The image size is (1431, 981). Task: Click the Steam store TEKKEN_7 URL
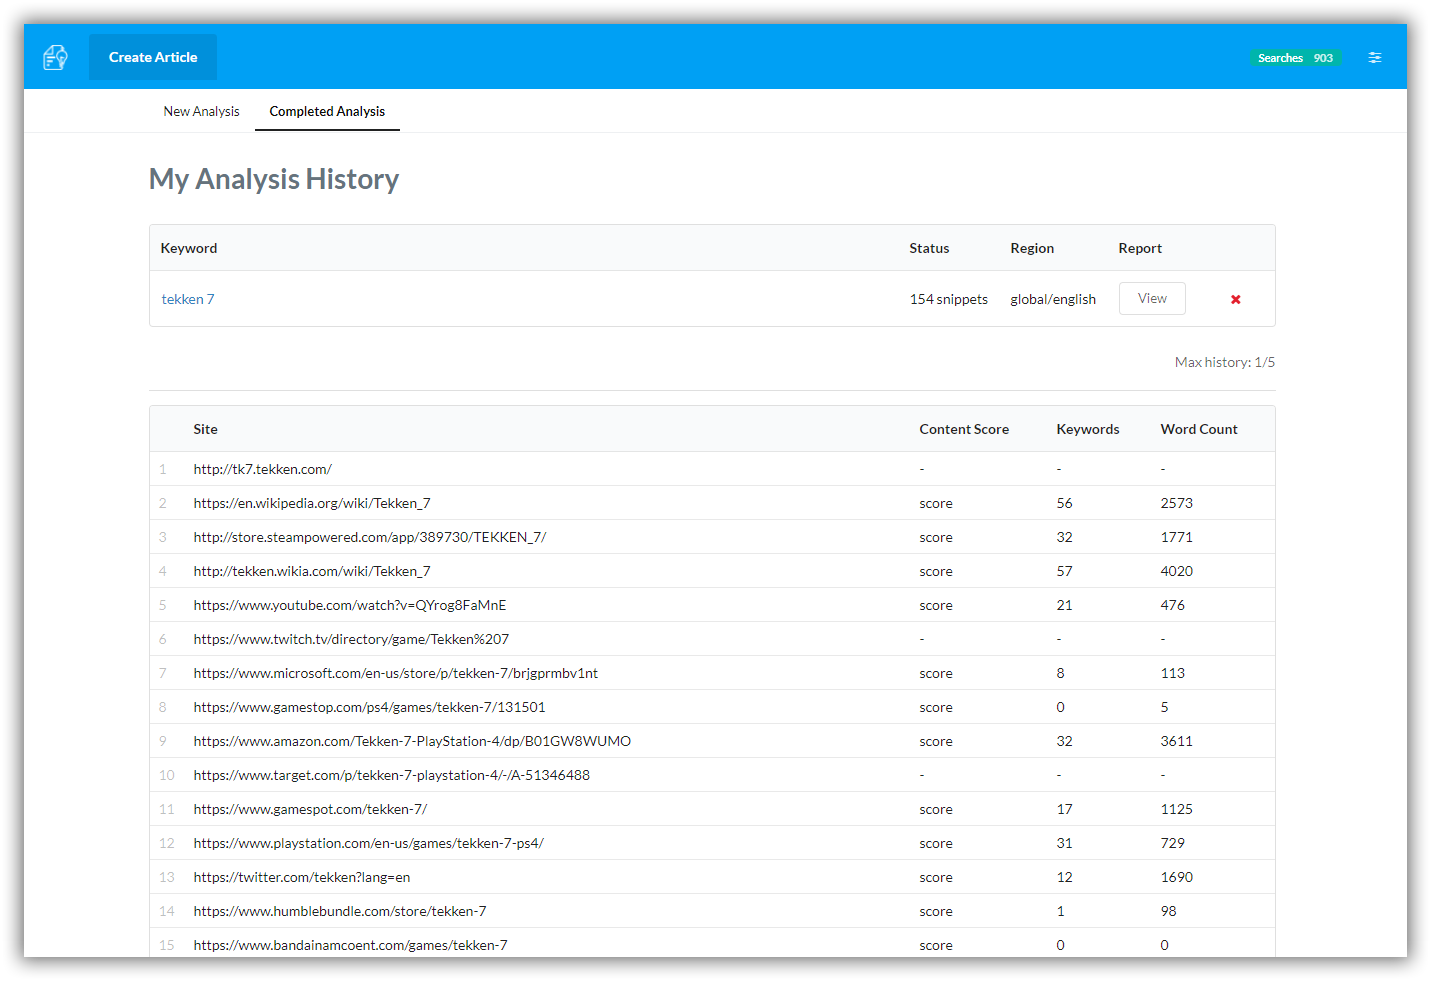370,537
